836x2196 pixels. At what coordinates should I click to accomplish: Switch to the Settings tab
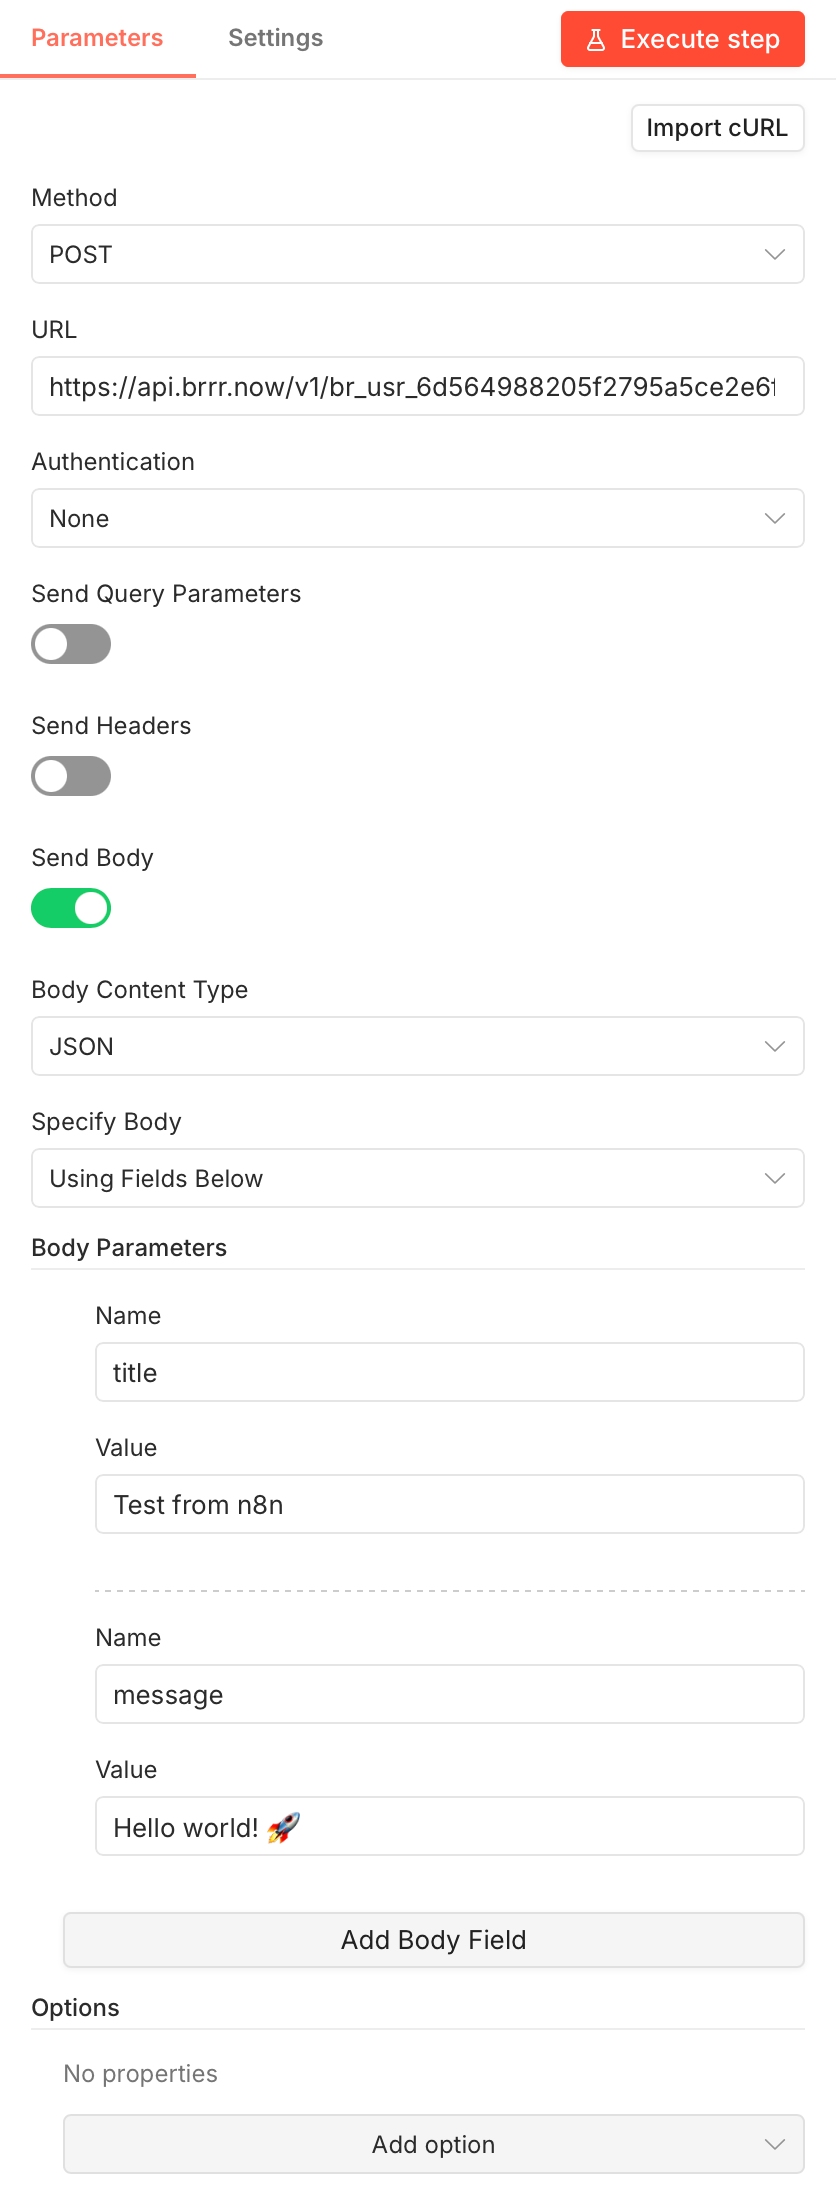275,38
